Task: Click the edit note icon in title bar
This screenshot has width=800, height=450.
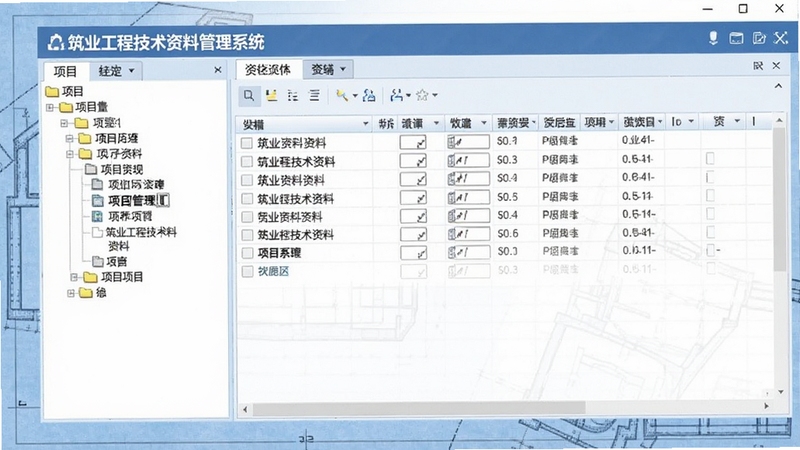Action: (x=759, y=38)
